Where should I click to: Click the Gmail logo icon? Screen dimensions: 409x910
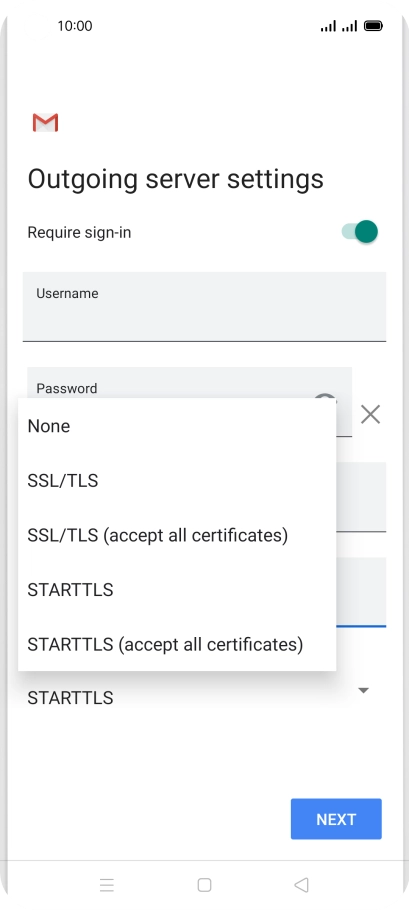(45, 122)
